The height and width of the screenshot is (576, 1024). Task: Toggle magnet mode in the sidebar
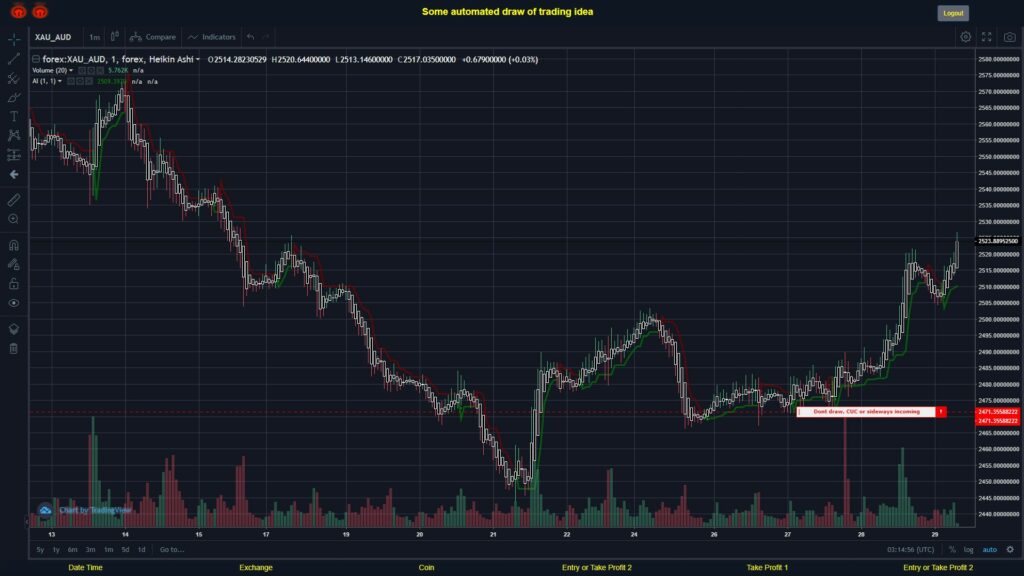pos(14,245)
